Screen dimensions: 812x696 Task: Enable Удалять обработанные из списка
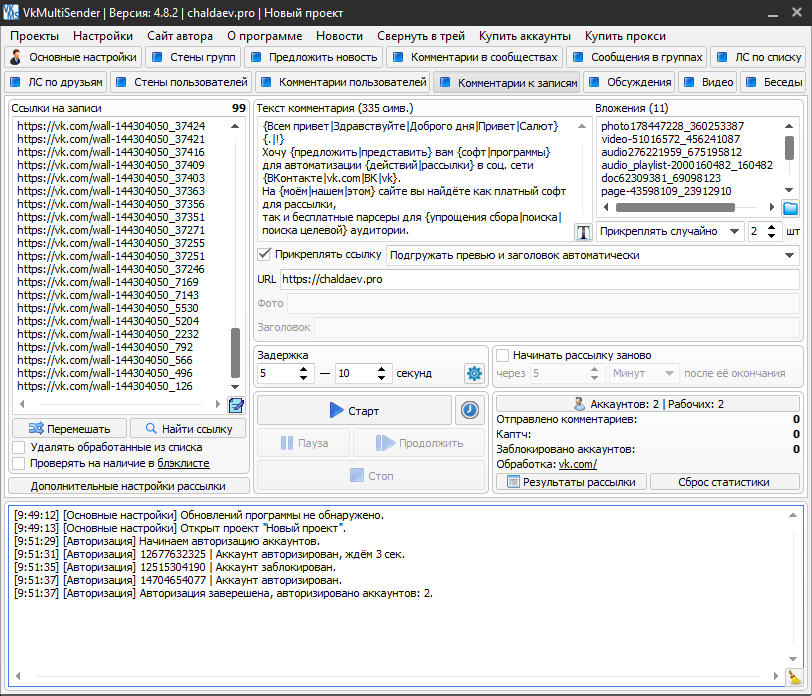(x=19, y=447)
